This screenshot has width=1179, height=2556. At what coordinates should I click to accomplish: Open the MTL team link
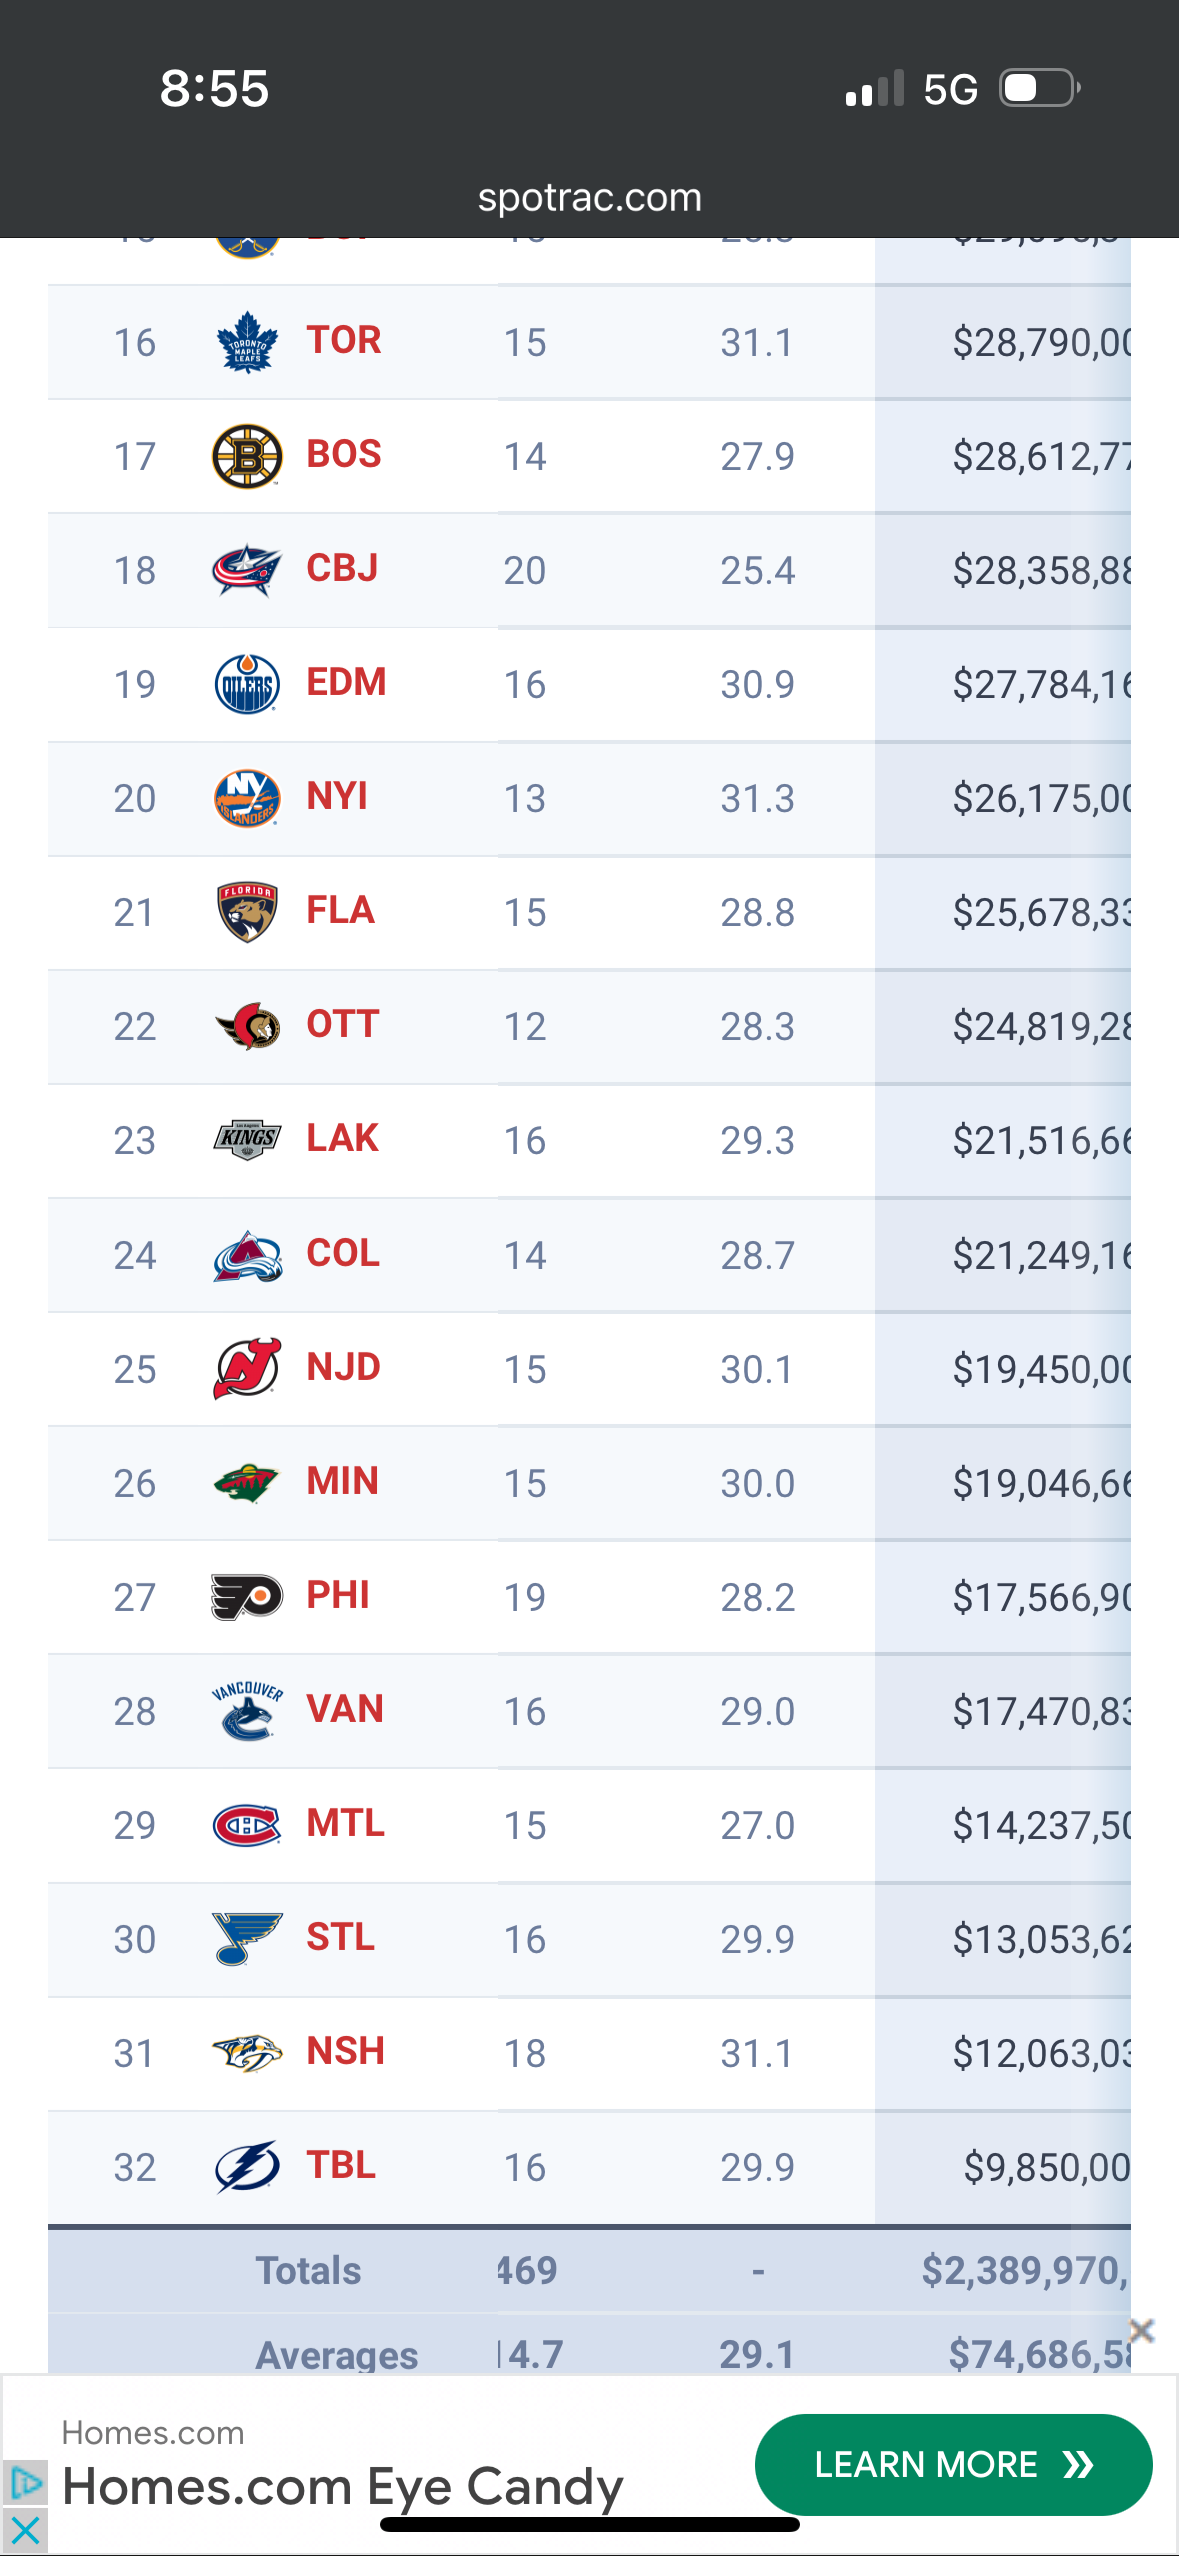point(345,1823)
